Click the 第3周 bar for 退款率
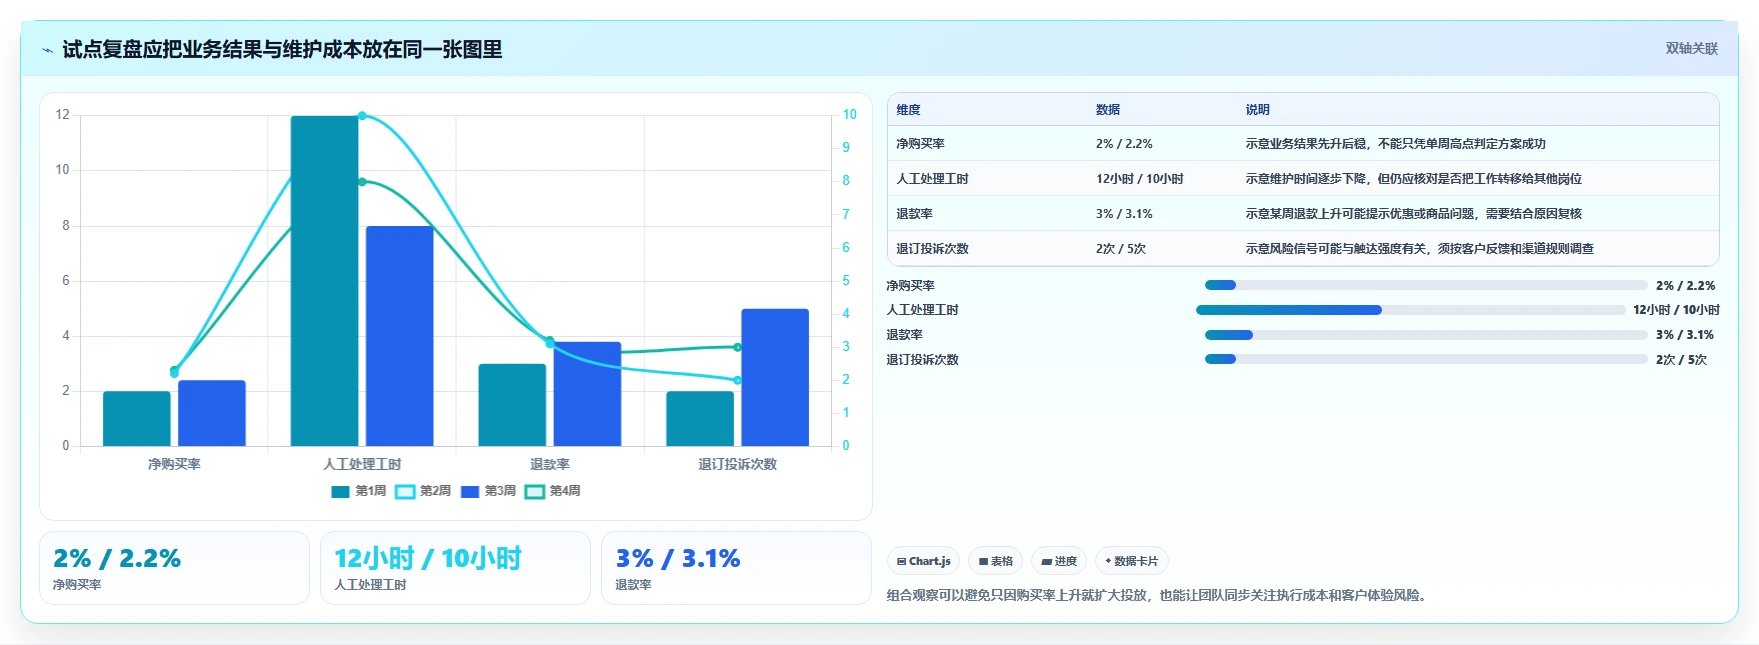The image size is (1759, 645). click(587, 394)
